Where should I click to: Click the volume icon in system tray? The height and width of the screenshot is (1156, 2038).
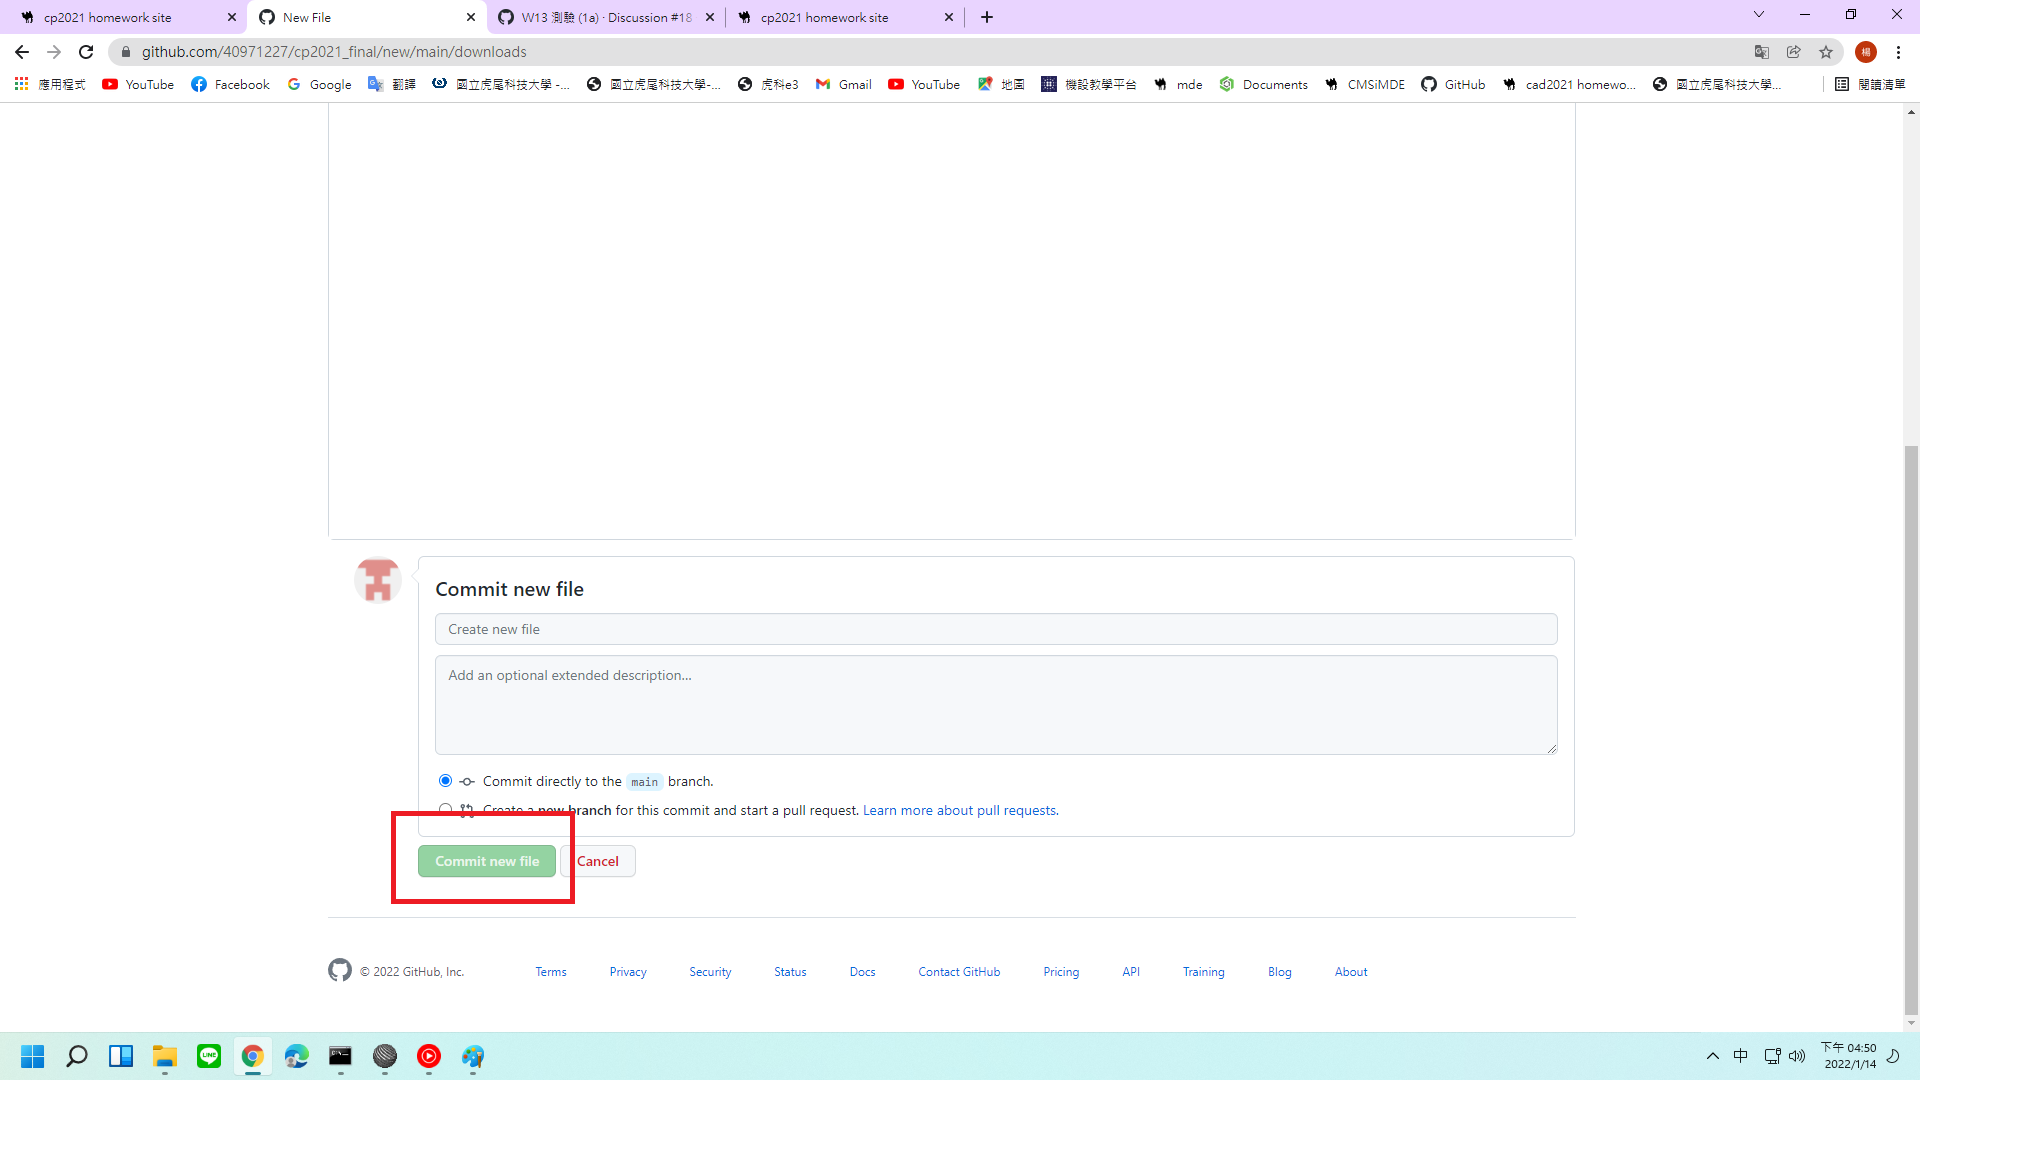click(1797, 1056)
